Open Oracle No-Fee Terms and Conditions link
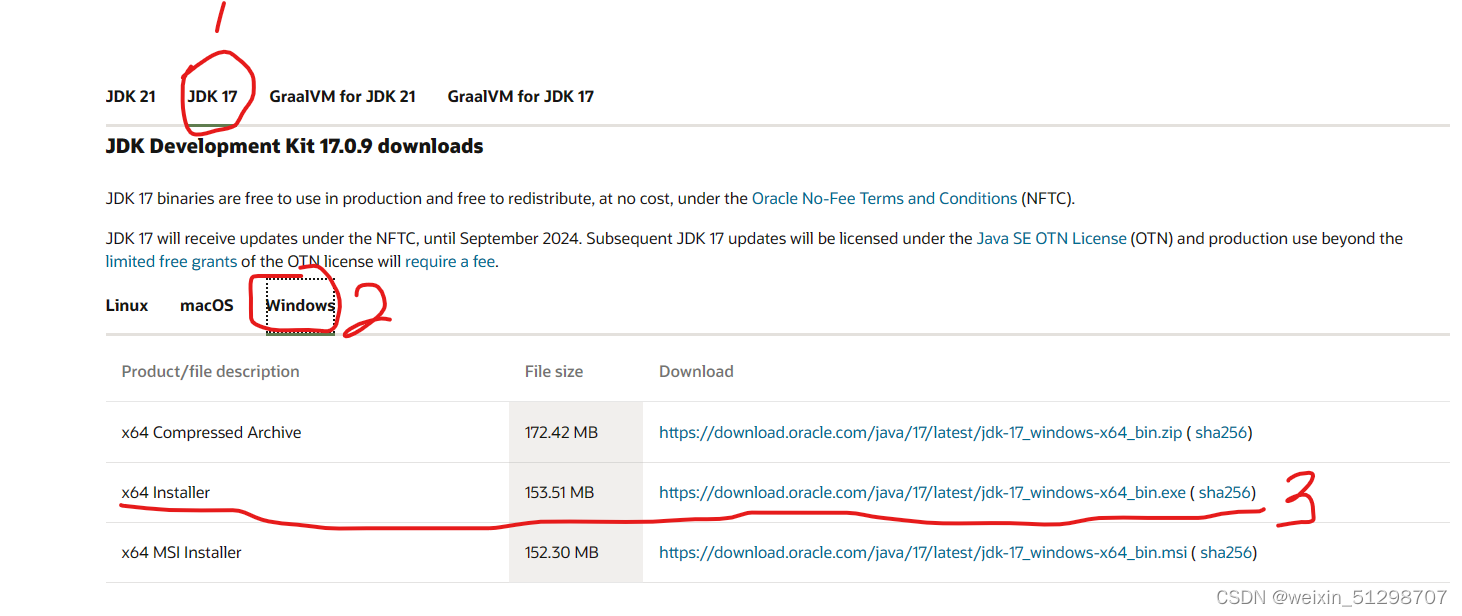 884,198
